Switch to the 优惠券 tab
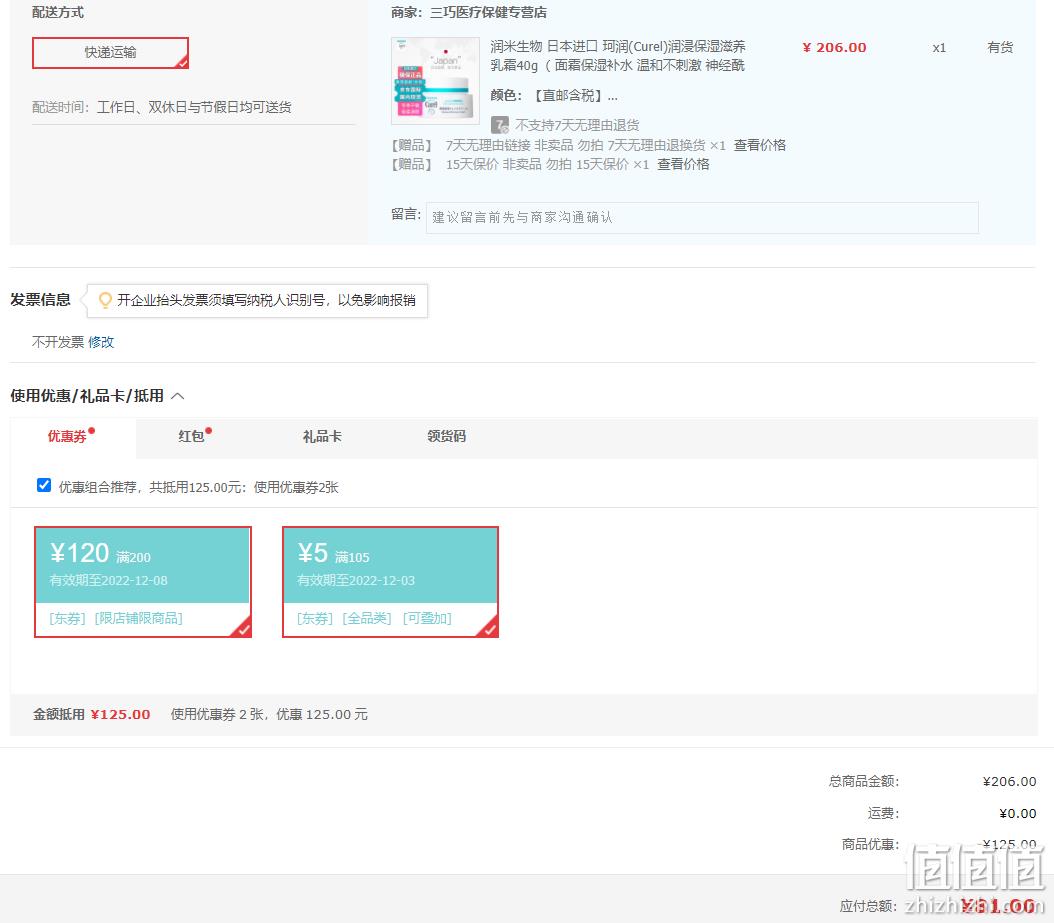Screen dimensions: 1054x923 coord(67,436)
